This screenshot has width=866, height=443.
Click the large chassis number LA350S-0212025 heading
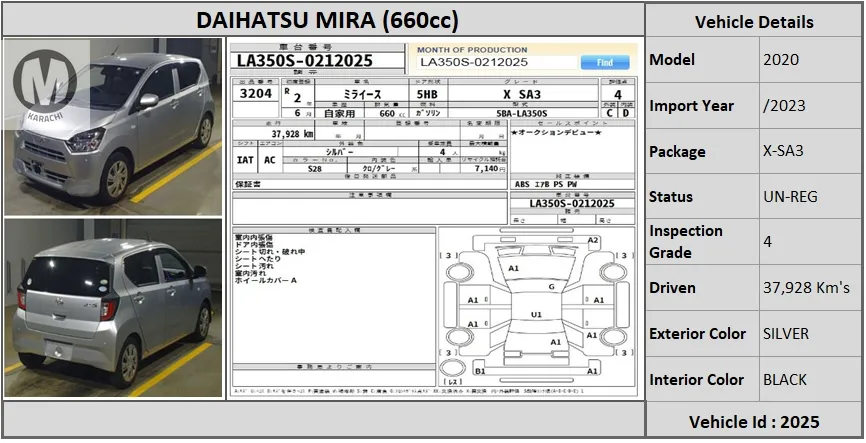[305, 61]
